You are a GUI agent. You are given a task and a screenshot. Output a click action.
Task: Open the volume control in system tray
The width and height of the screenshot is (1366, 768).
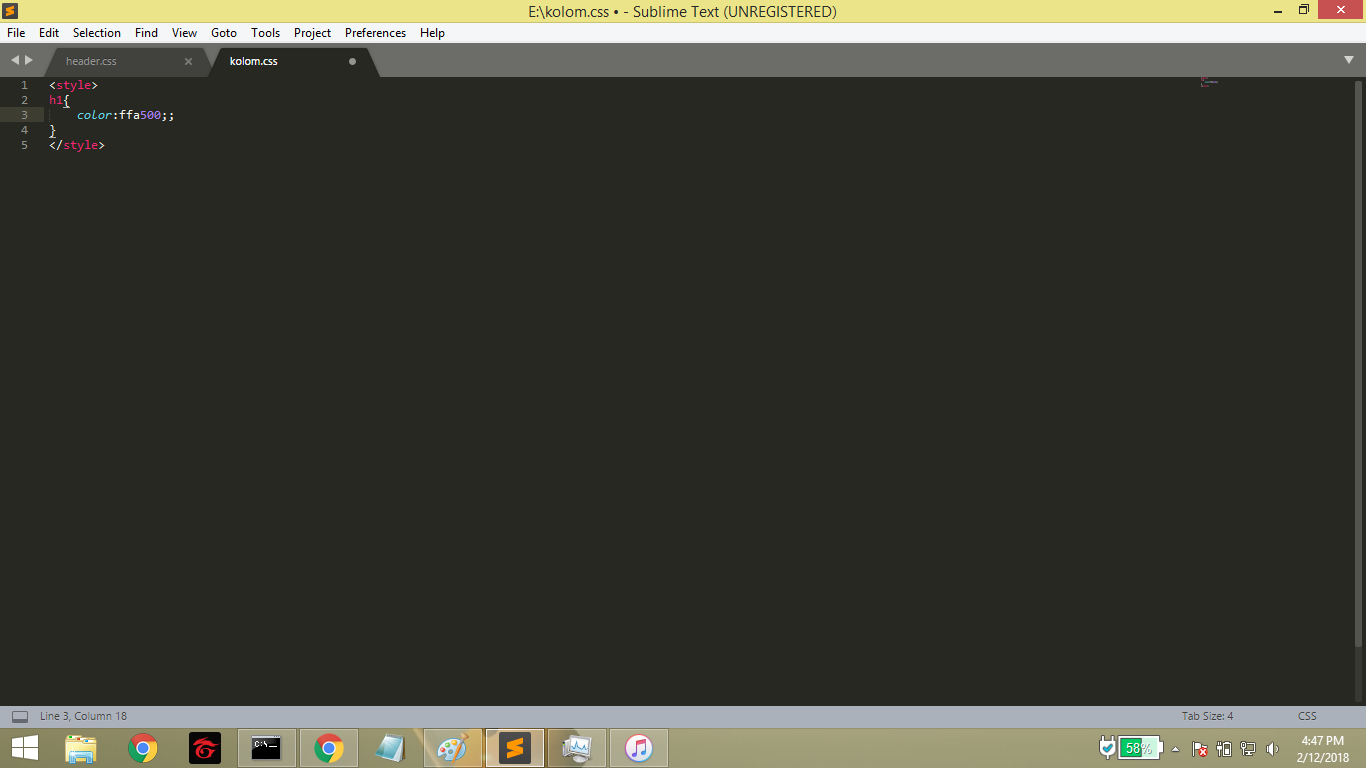point(1272,747)
